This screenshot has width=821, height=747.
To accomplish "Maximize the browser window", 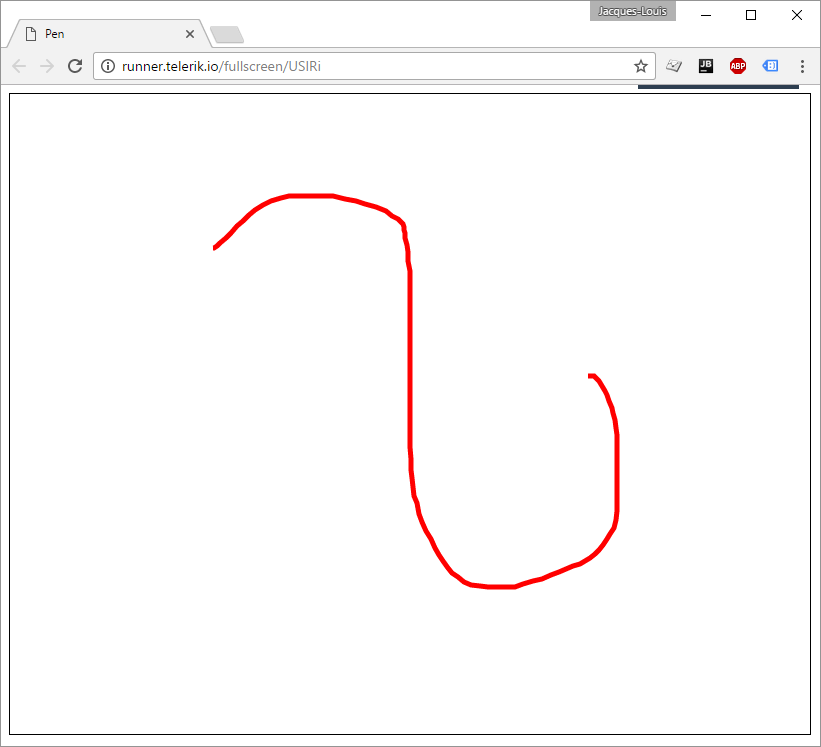I will pos(751,15).
